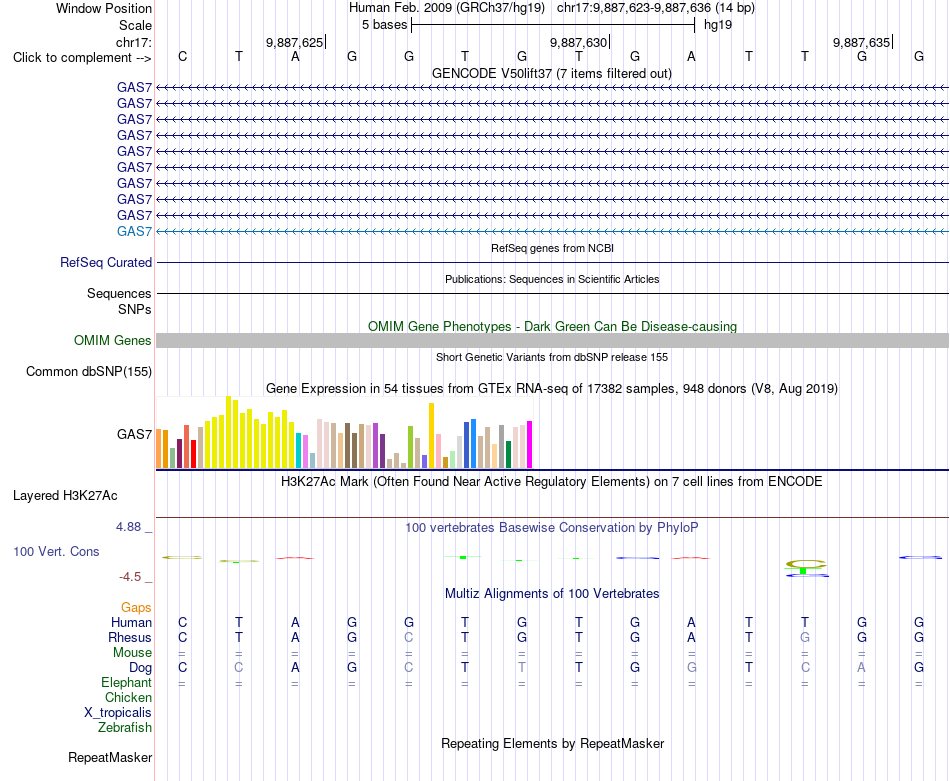Select the OMIM Genes track label
Viewport: 950px width, 781px height.
tap(113, 341)
